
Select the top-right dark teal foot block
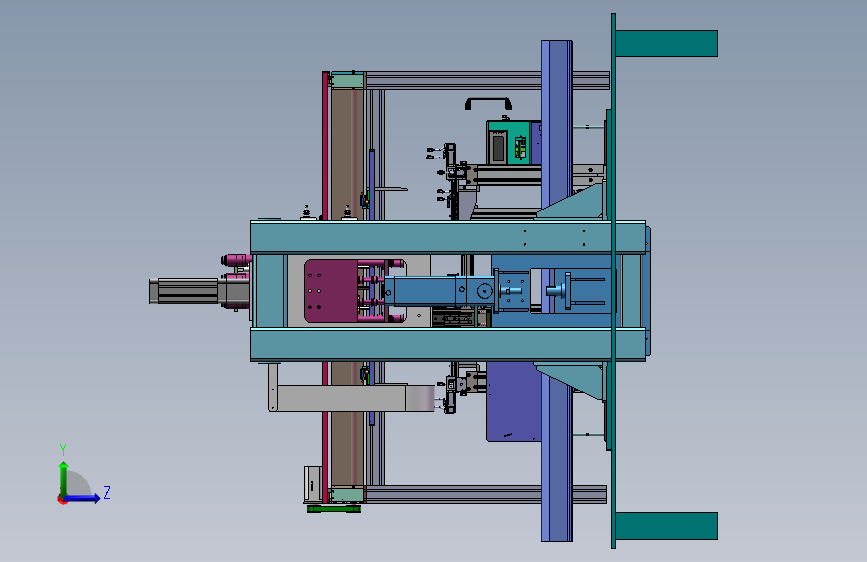(x=666, y=43)
